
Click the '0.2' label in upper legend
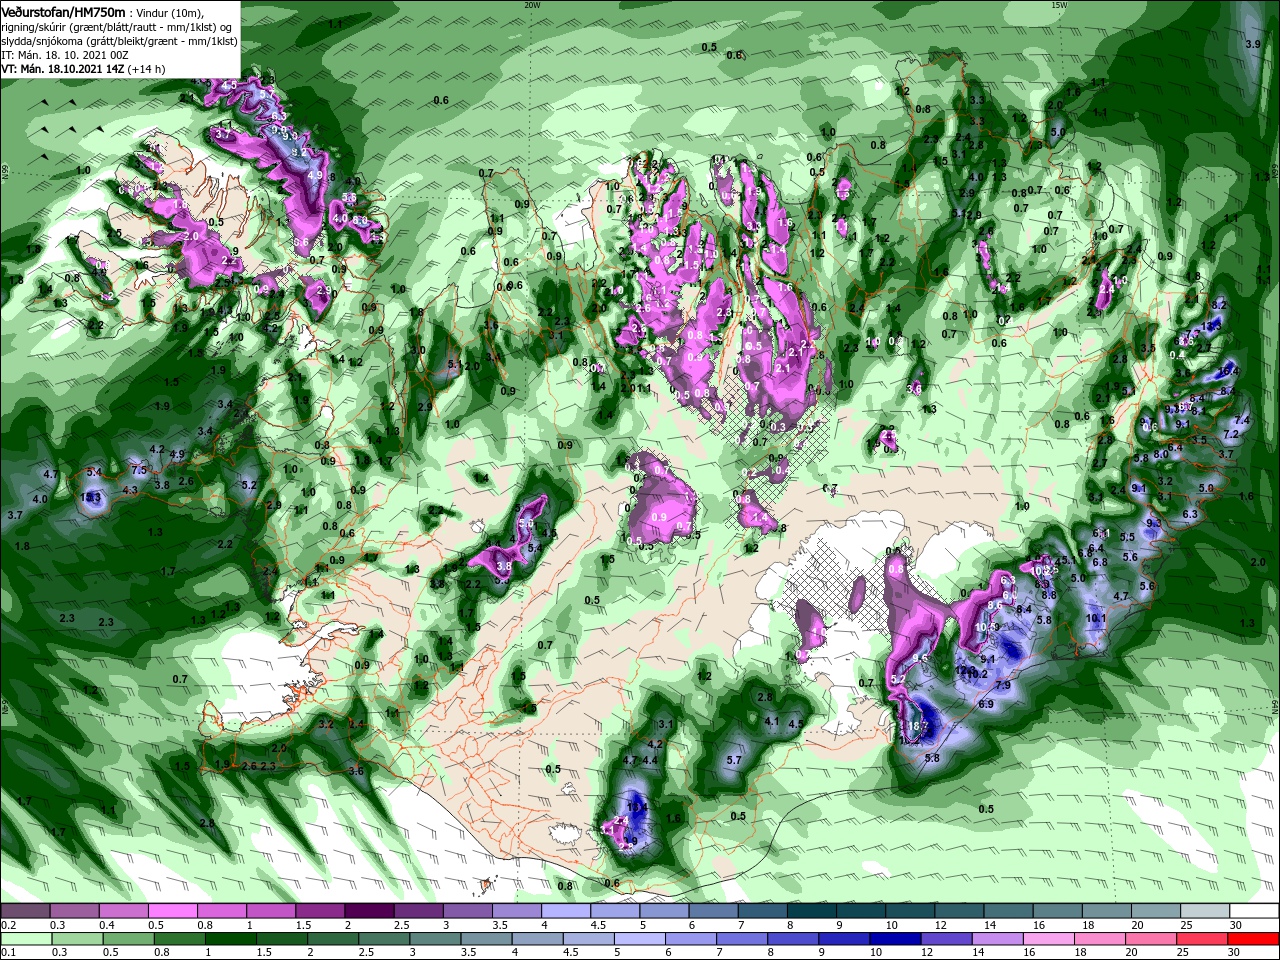pyautogui.click(x=8, y=925)
